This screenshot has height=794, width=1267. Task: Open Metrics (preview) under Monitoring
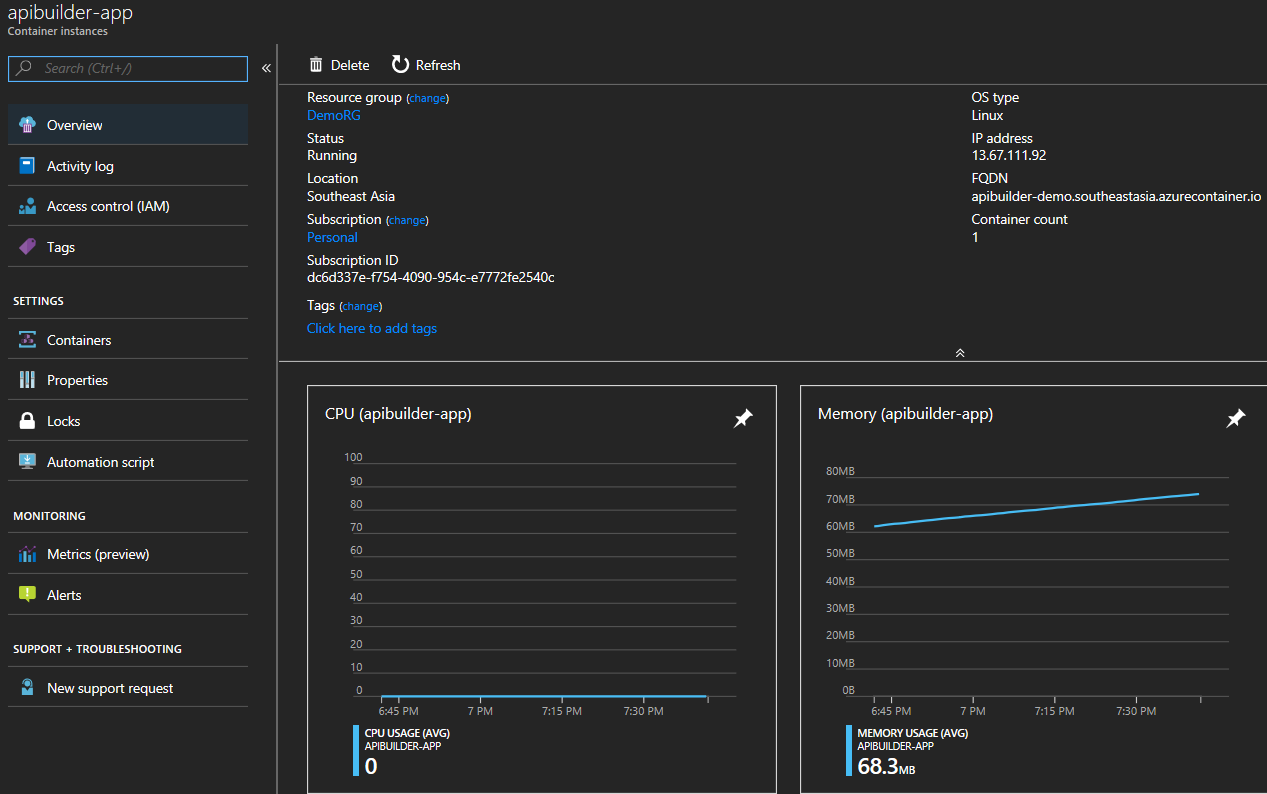coord(128,554)
